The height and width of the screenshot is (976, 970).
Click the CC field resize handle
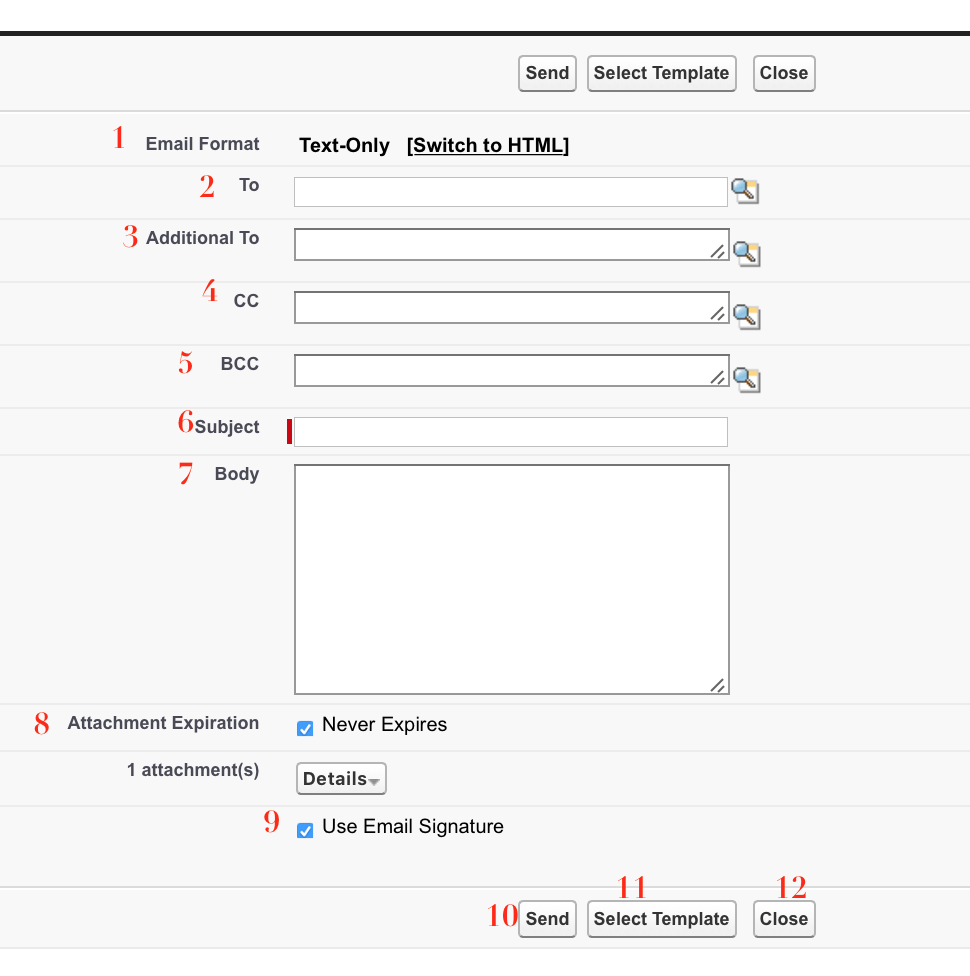(x=718, y=314)
